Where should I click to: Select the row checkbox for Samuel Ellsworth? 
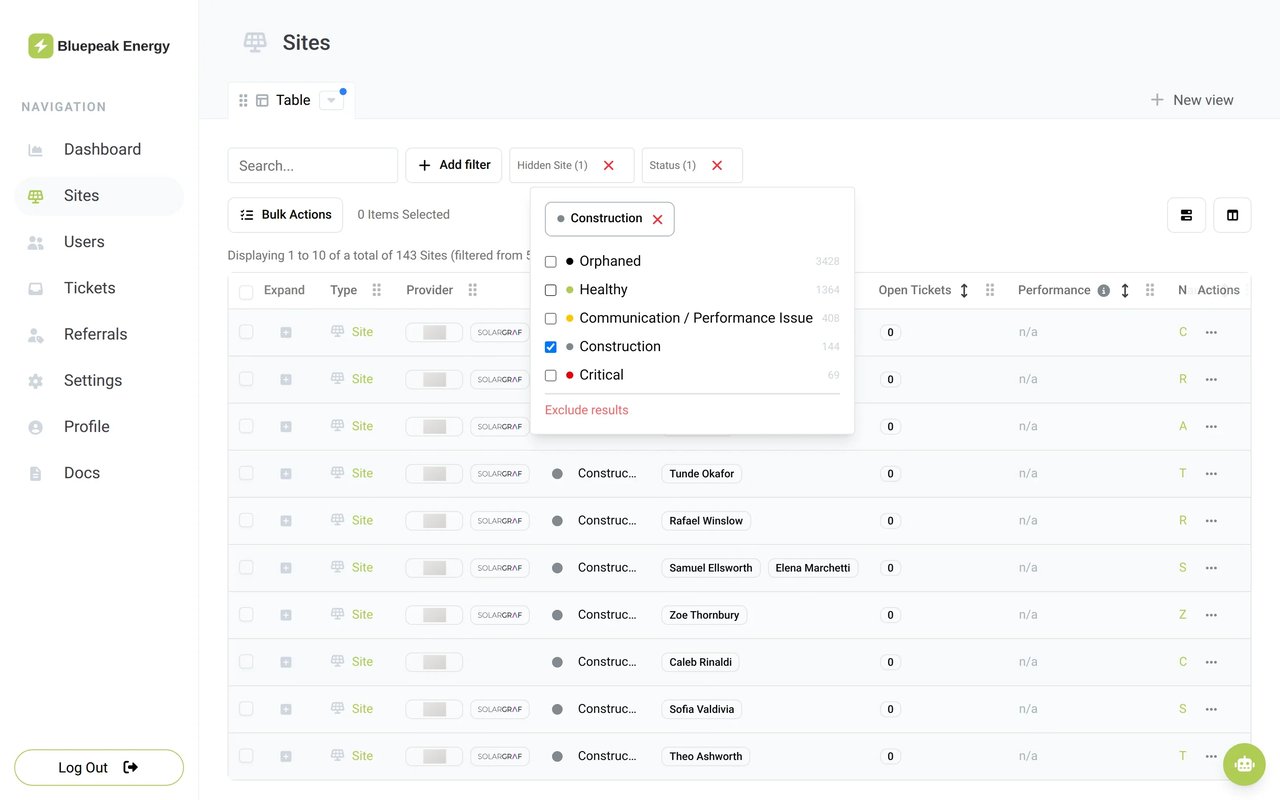point(246,568)
